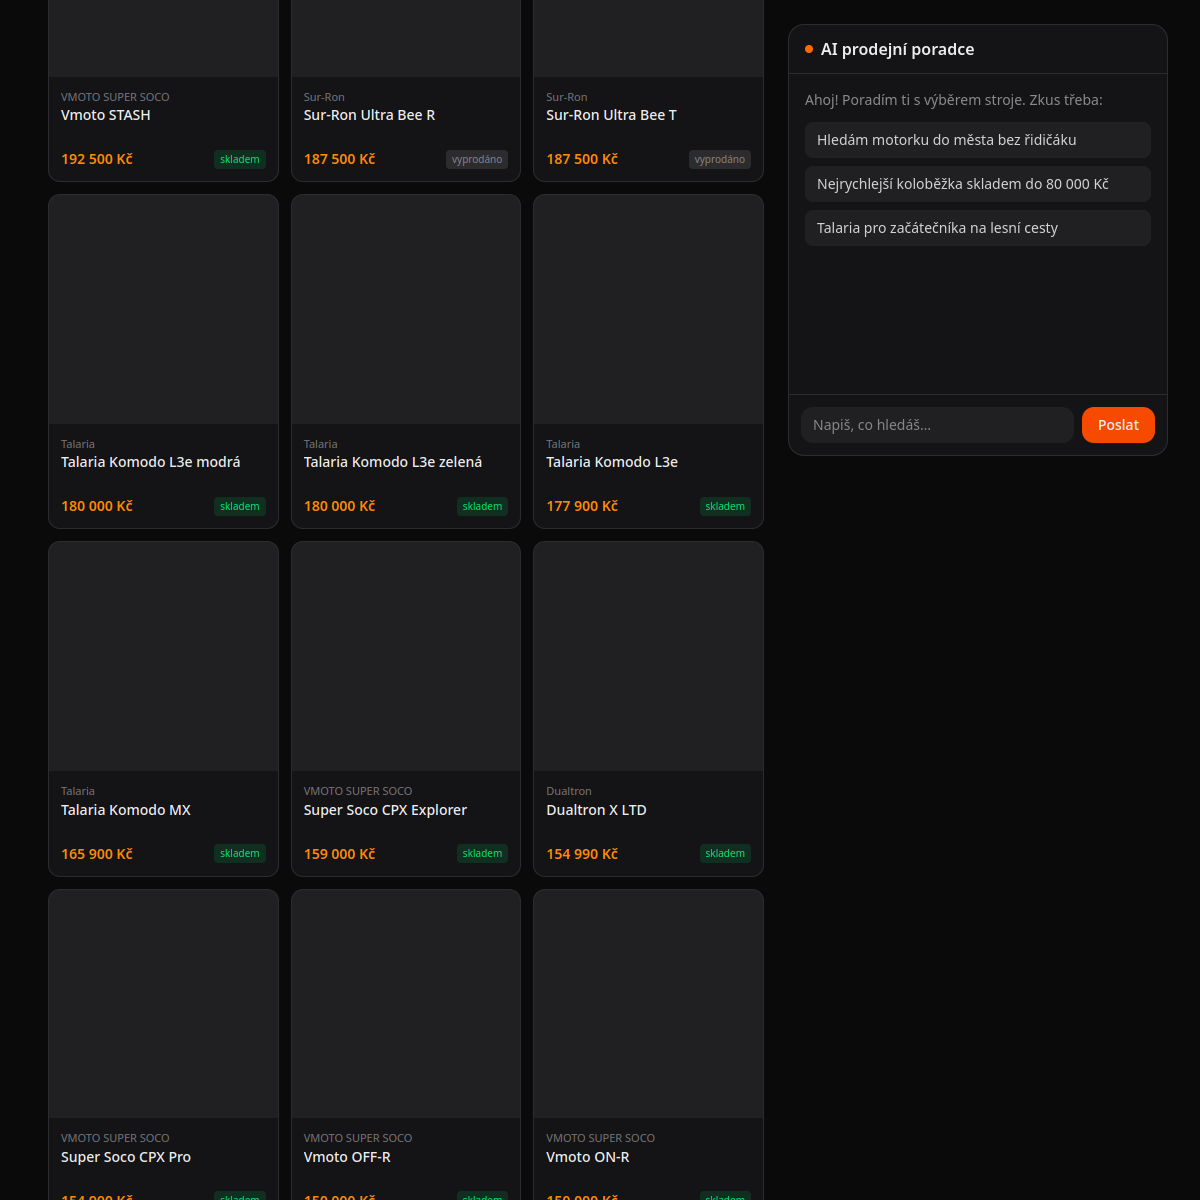Viewport: 1200px width, 1200px height.
Task: Click the 'Talaria Komodo L3e zelená' title
Action: click(393, 462)
